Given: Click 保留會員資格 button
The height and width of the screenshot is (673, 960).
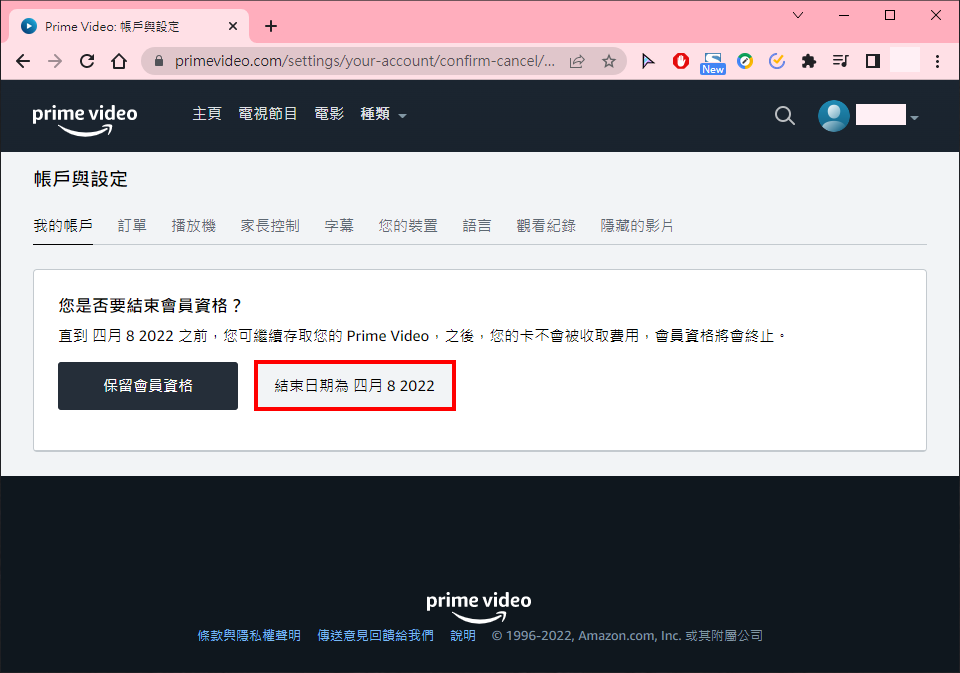Looking at the screenshot, I should pyautogui.click(x=148, y=386).
